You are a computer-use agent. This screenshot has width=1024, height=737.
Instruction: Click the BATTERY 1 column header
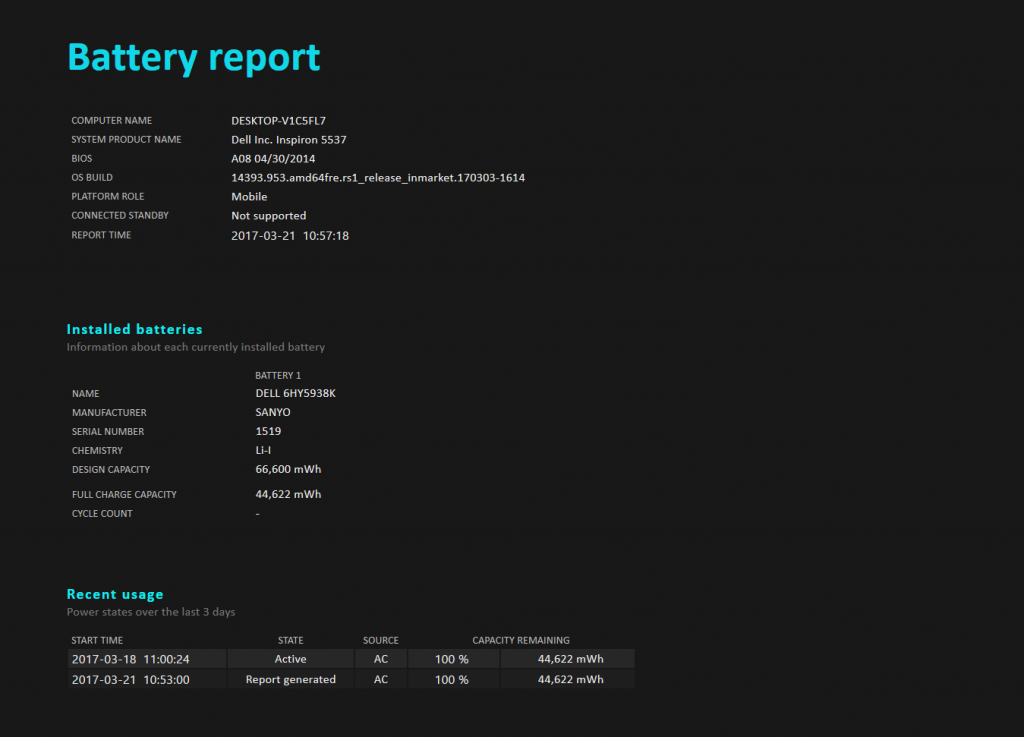278,376
